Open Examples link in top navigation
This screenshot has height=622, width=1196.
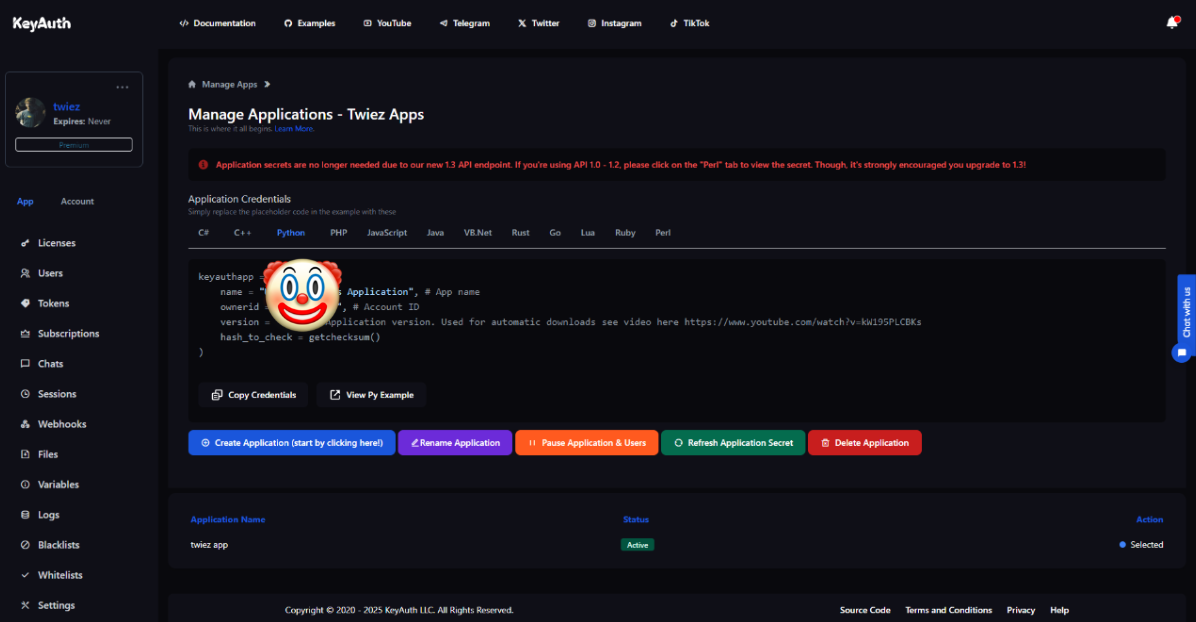coord(310,24)
